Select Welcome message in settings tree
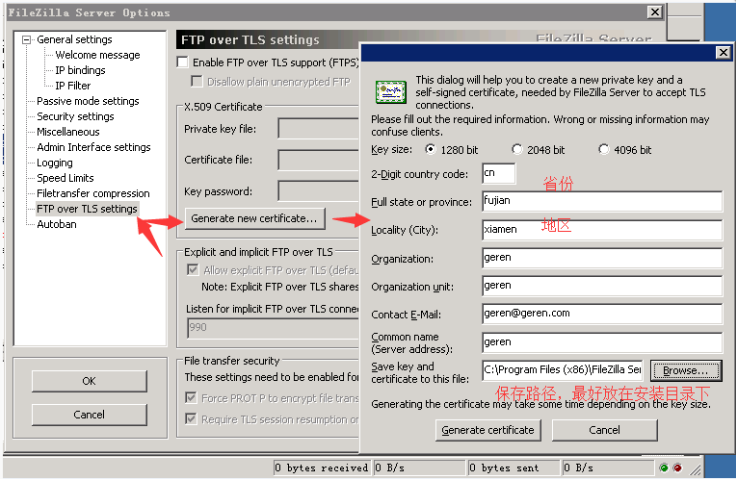The height and width of the screenshot is (479, 736). click(x=98, y=55)
